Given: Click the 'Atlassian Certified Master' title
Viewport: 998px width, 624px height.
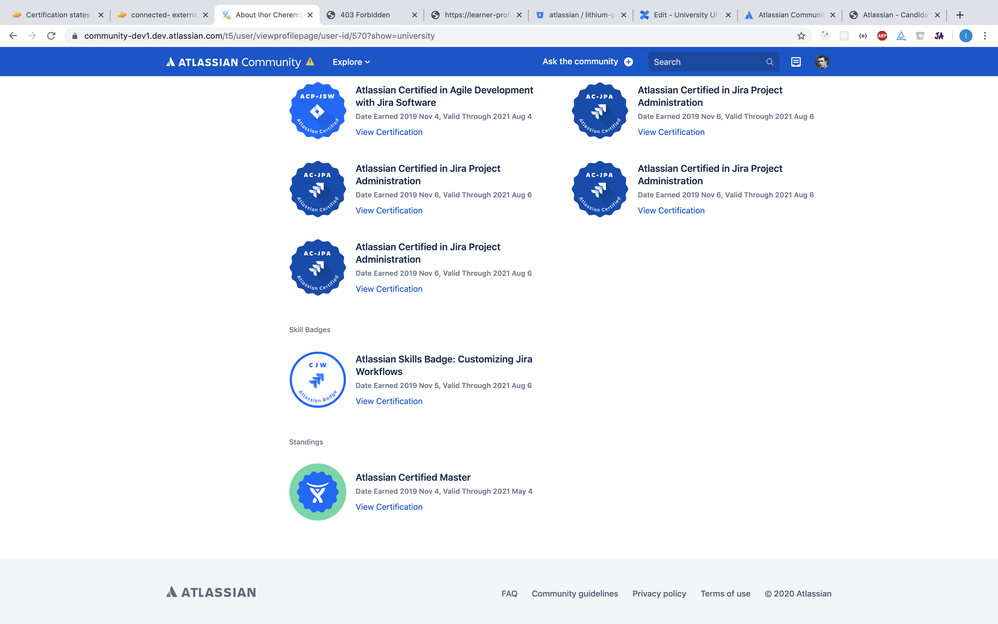Looking at the screenshot, I should tap(413, 478).
